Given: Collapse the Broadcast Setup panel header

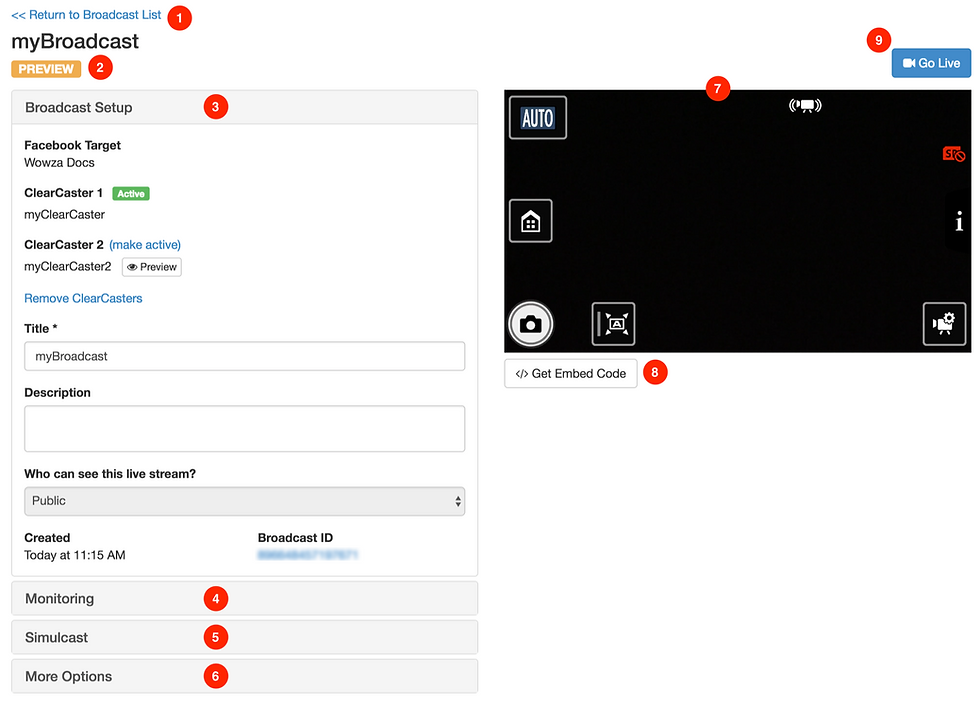Looking at the screenshot, I should (x=244, y=107).
